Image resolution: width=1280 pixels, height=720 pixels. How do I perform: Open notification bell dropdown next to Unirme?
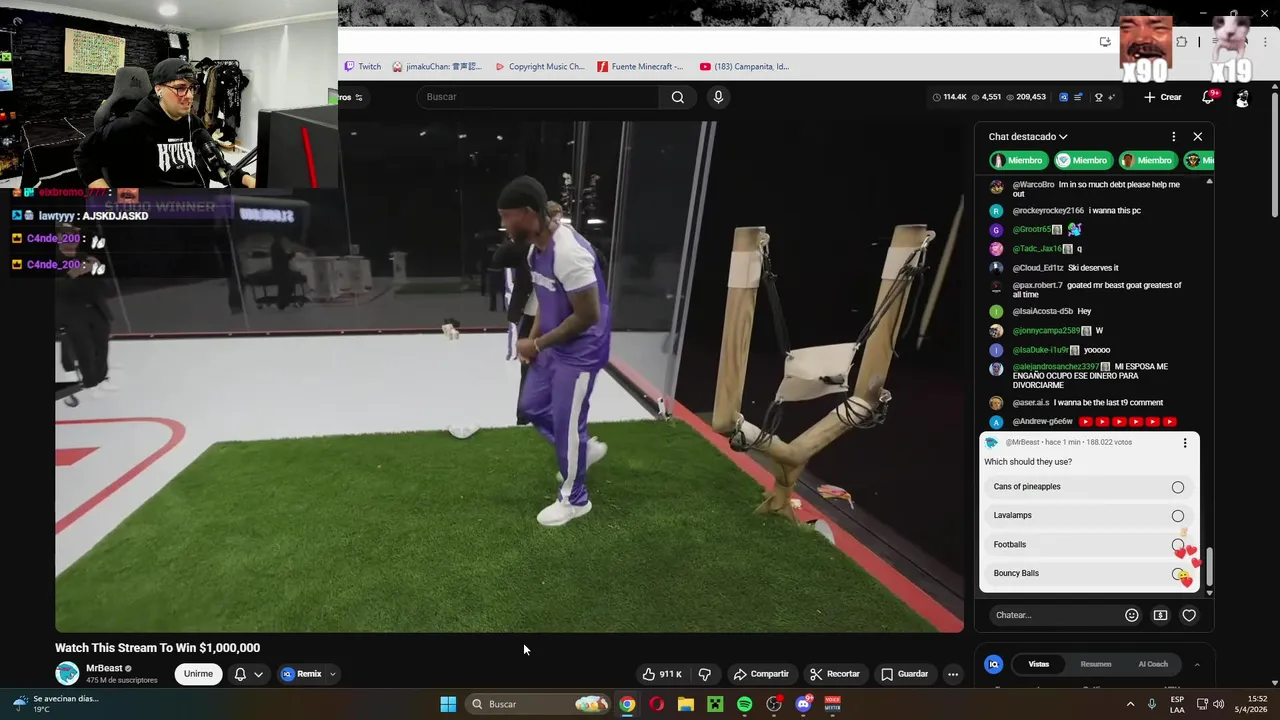248,674
